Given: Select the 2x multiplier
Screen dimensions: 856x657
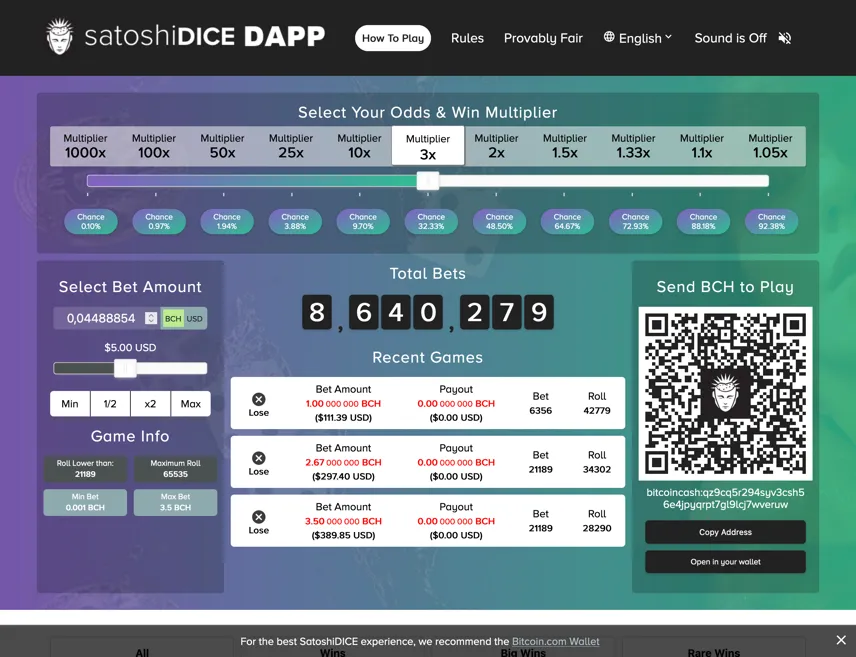Looking at the screenshot, I should [x=496, y=146].
